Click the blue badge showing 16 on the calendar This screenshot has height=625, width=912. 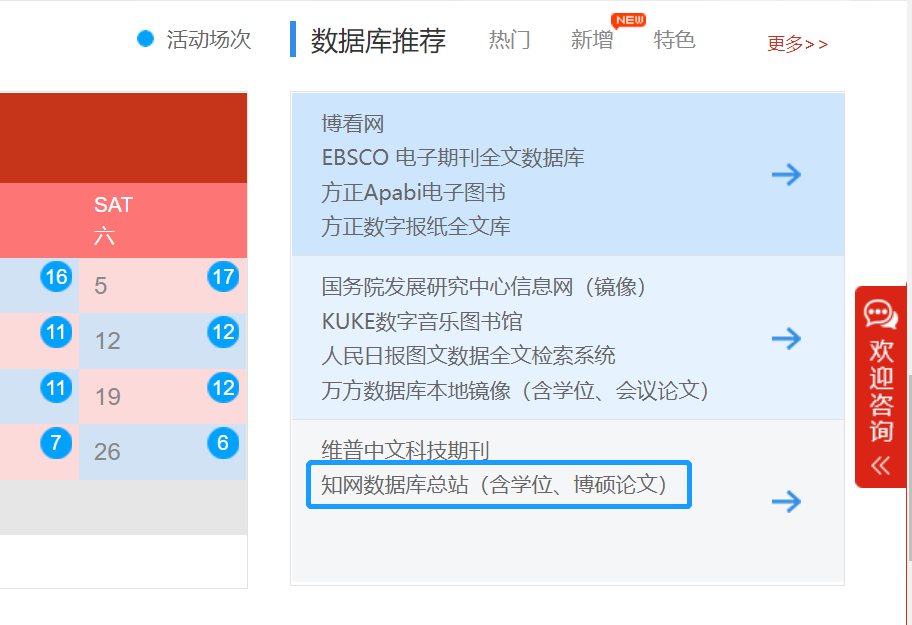pos(55,277)
